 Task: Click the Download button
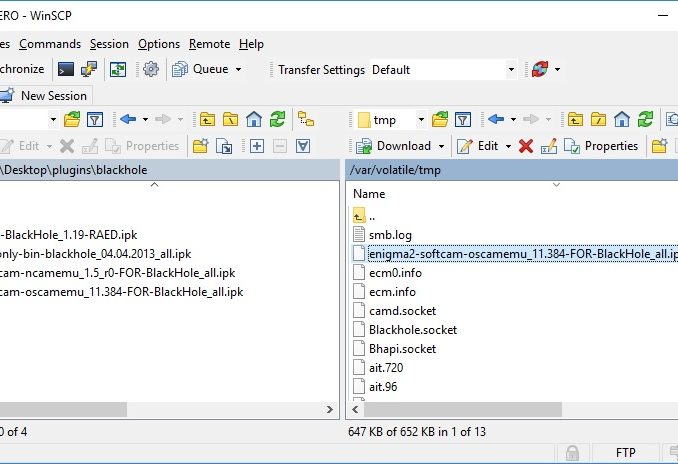[x=393, y=146]
